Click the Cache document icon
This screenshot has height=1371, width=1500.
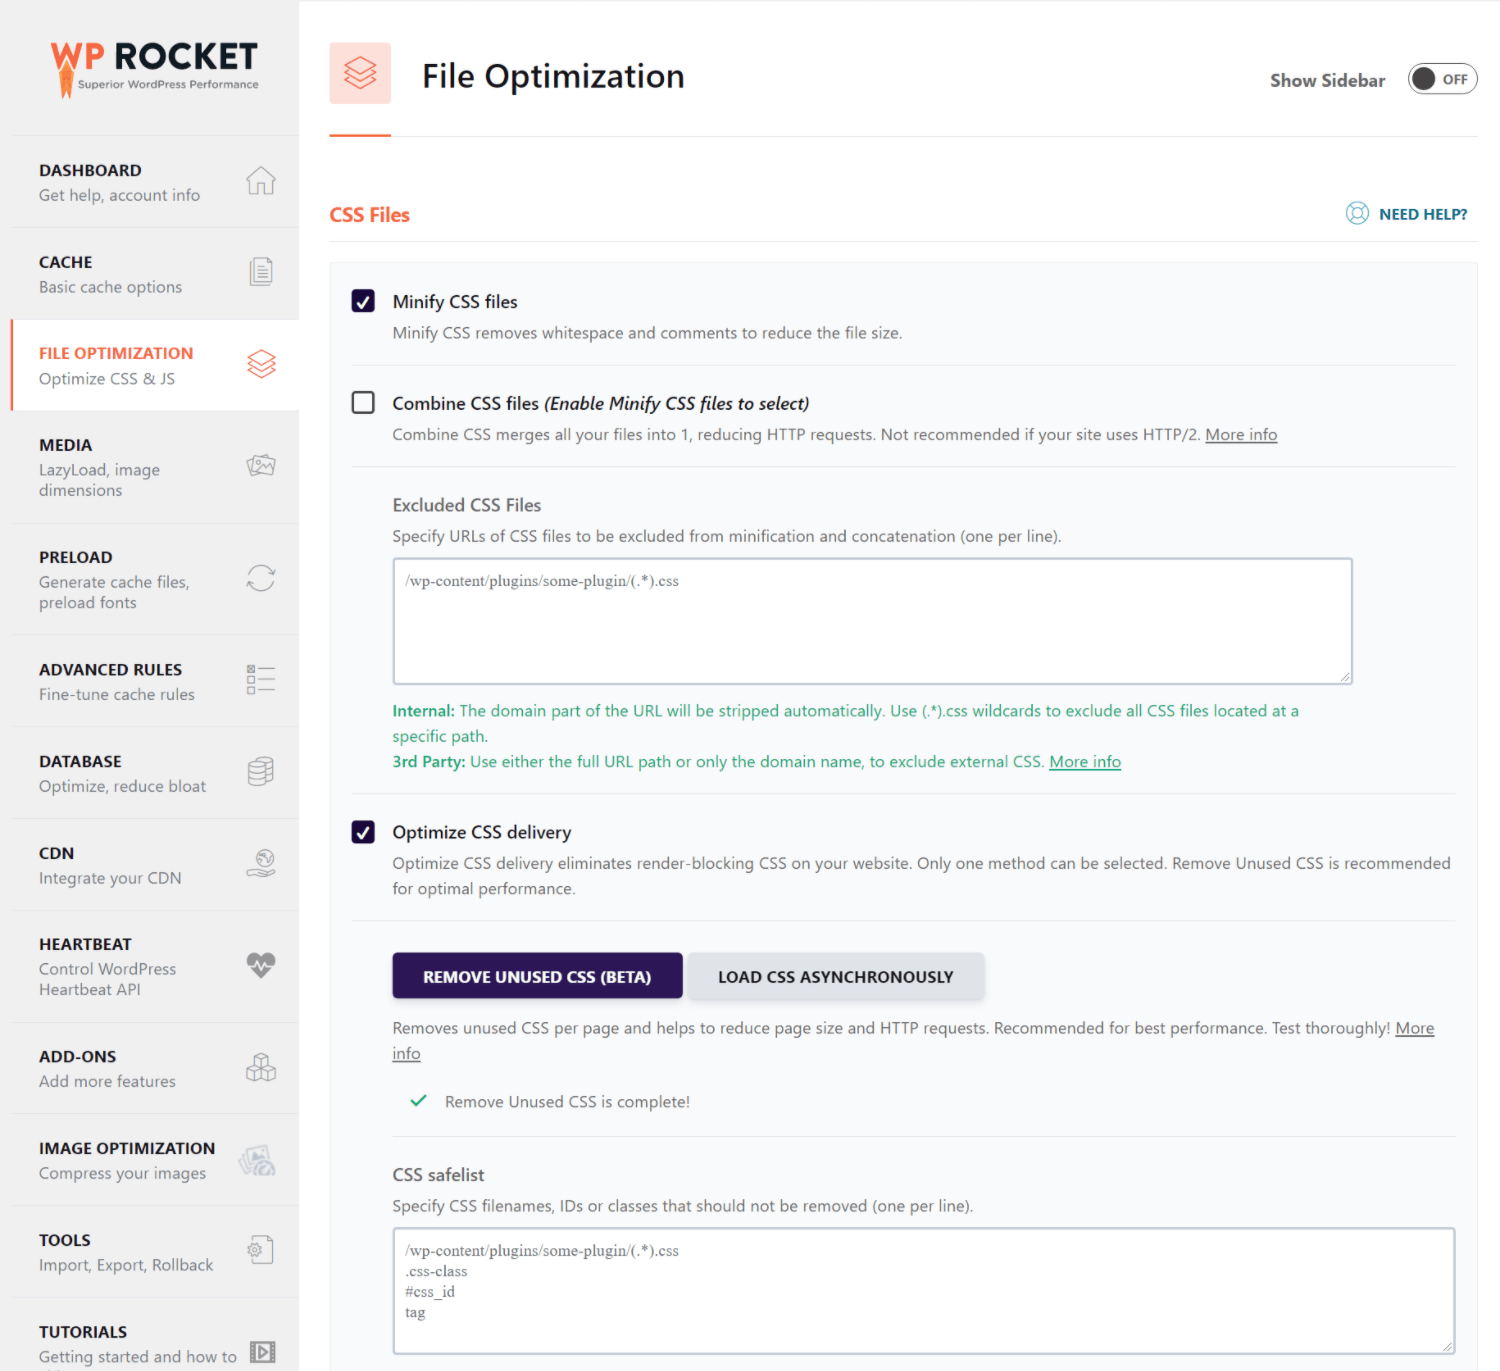point(261,272)
